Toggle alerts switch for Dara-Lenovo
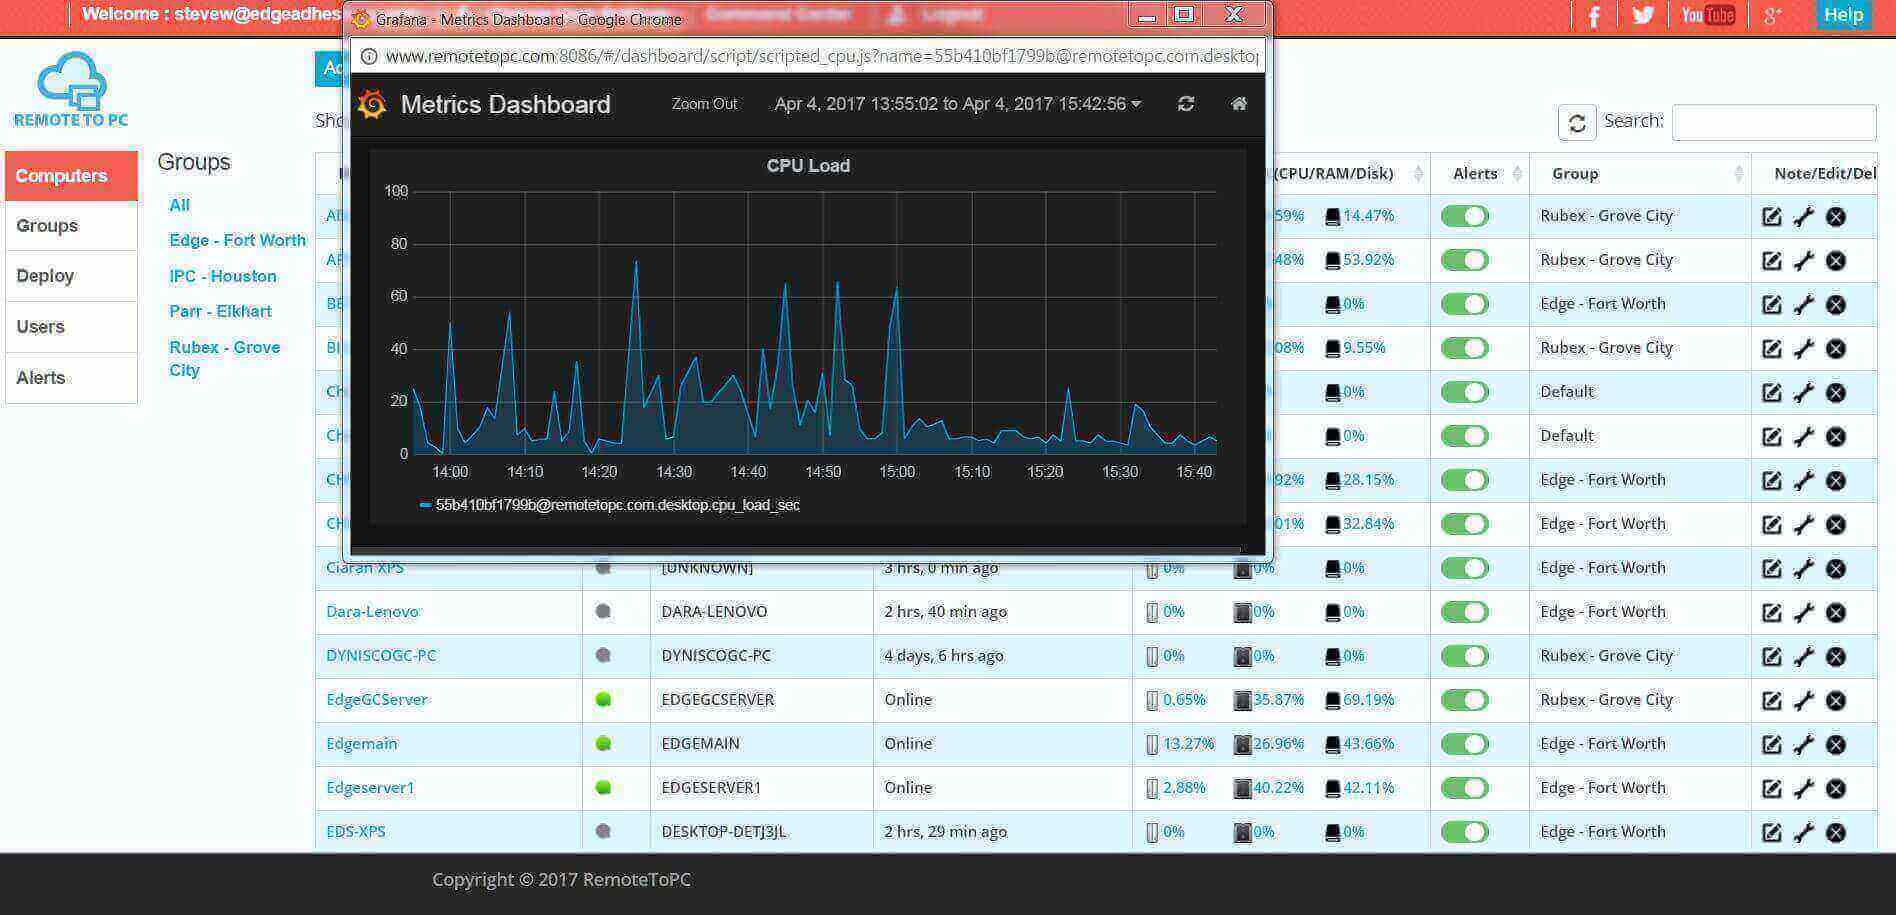Image resolution: width=1896 pixels, height=915 pixels. [1465, 612]
